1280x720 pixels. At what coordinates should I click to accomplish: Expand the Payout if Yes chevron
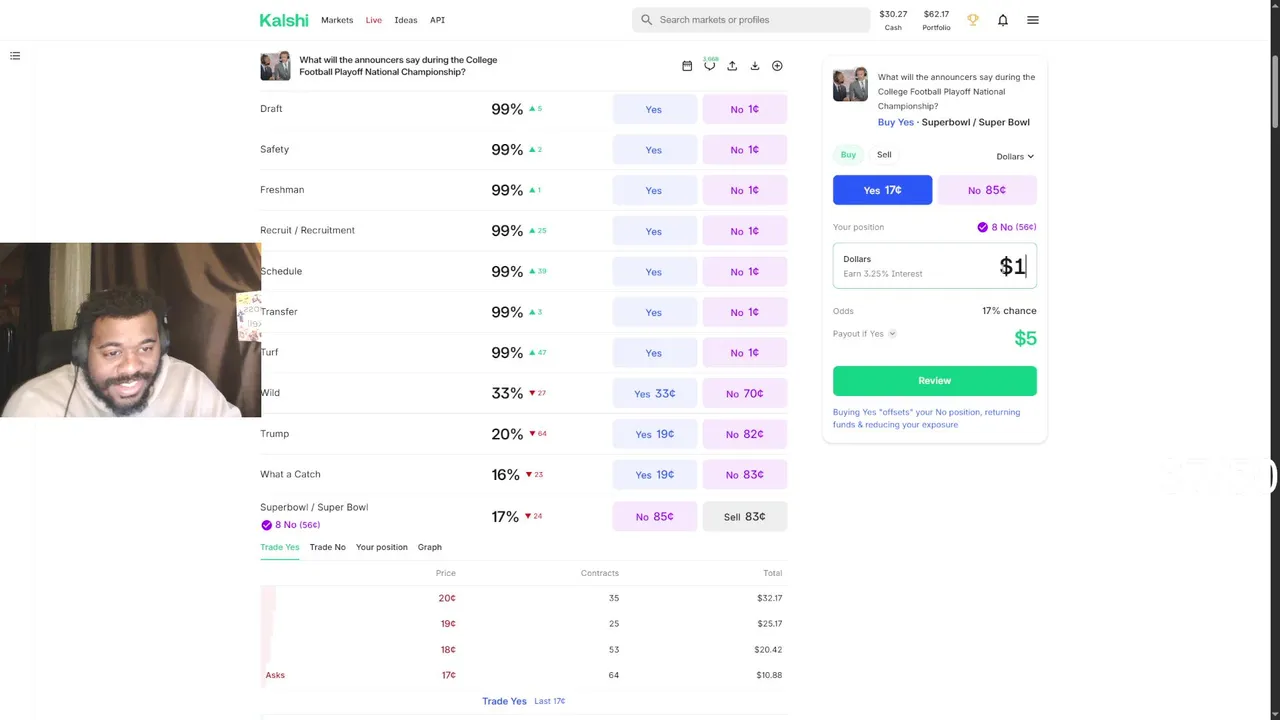coord(892,334)
